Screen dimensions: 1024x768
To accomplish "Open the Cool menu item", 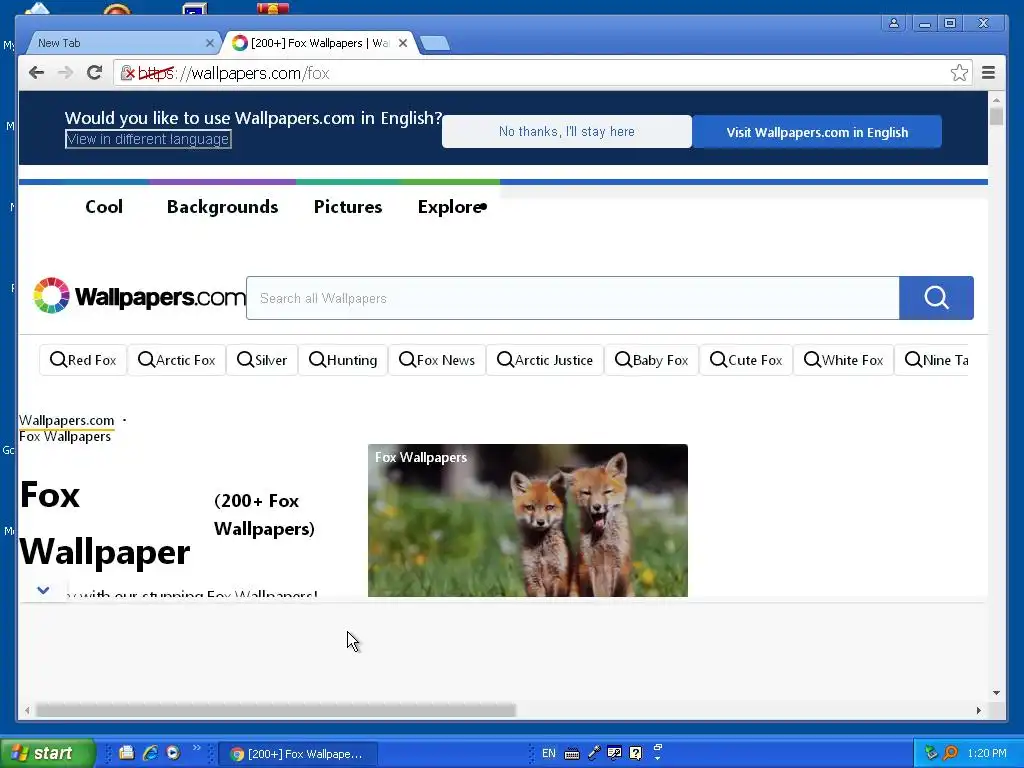I will coord(104,207).
